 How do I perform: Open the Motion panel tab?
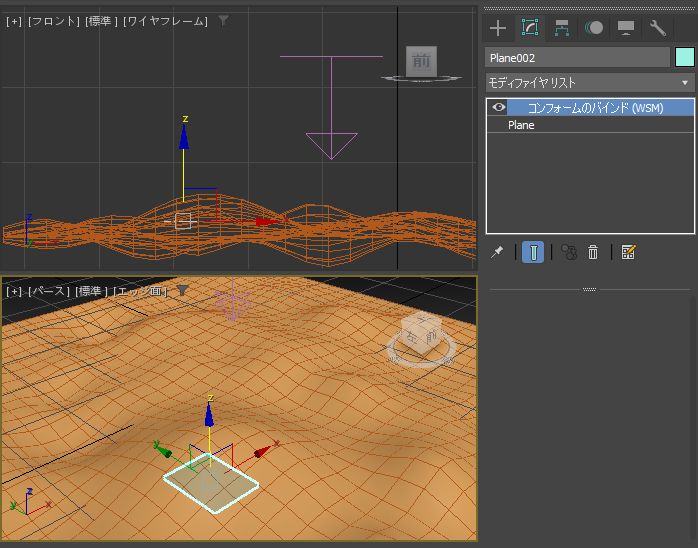[x=594, y=28]
